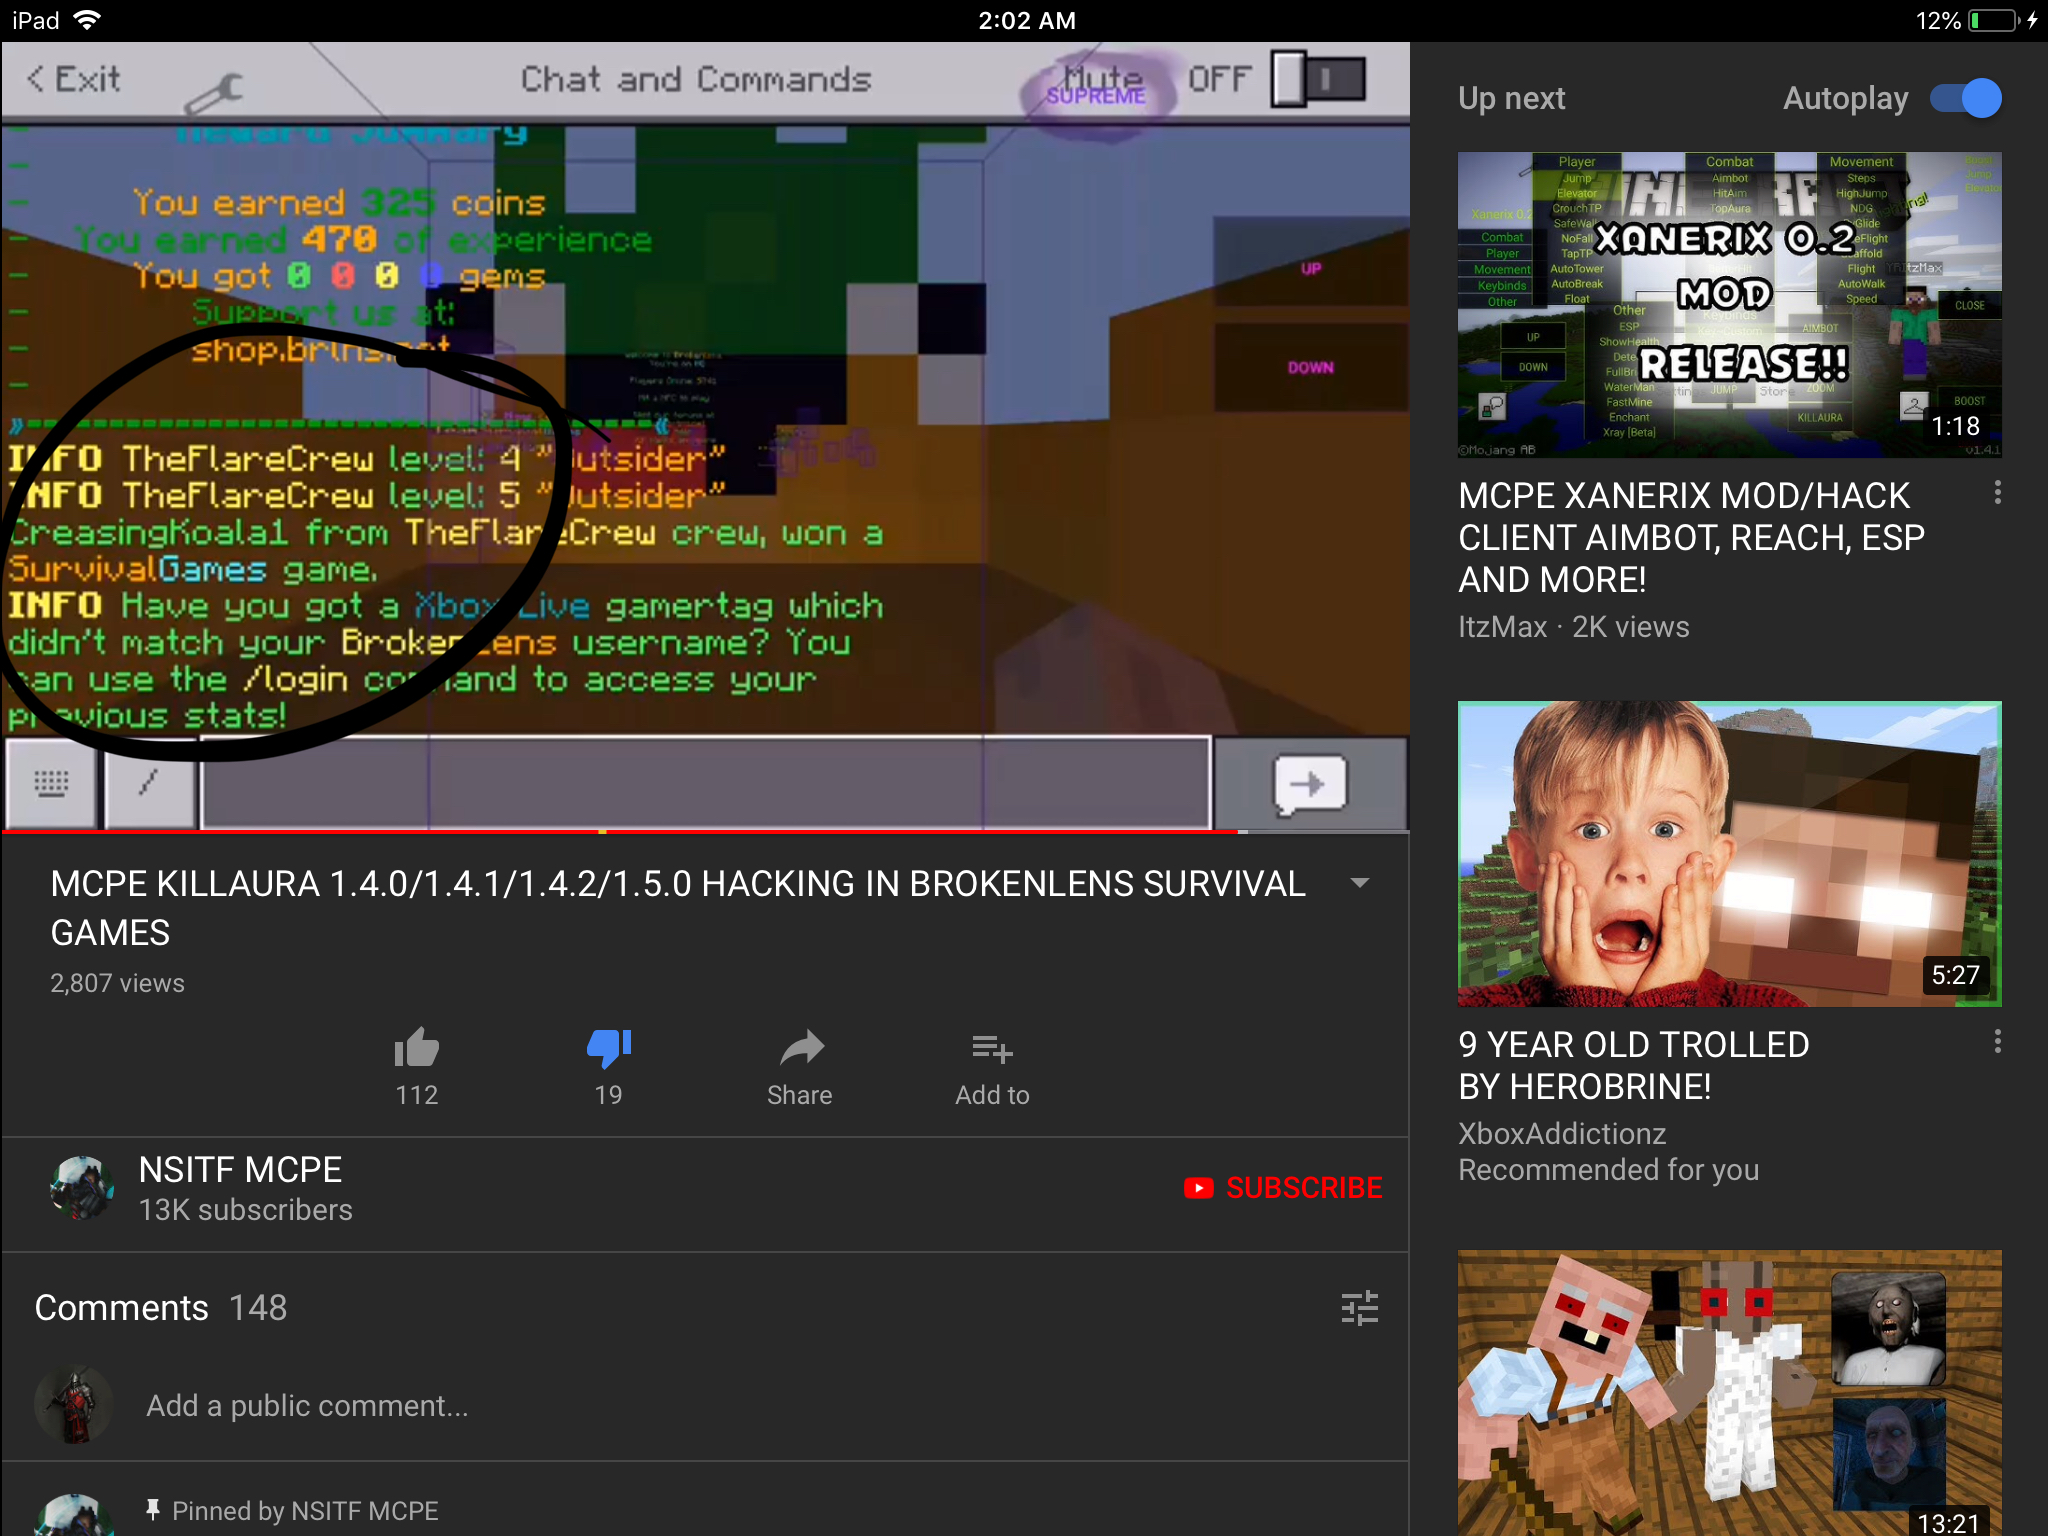This screenshot has height=1536, width=2048.
Task: Play the Granny Minecraft video thumbnail
Action: (x=1729, y=1393)
